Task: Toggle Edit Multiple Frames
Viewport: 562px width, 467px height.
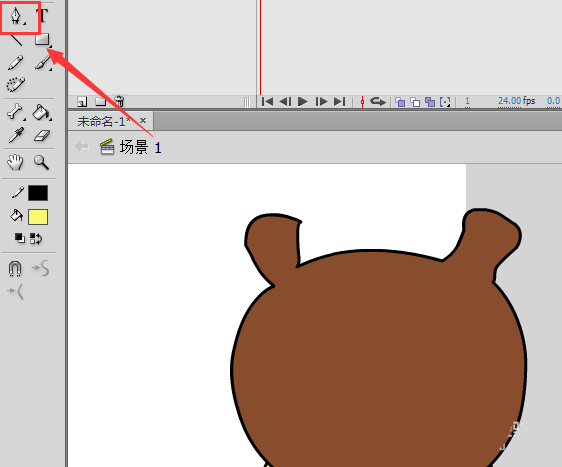Action: tap(430, 102)
